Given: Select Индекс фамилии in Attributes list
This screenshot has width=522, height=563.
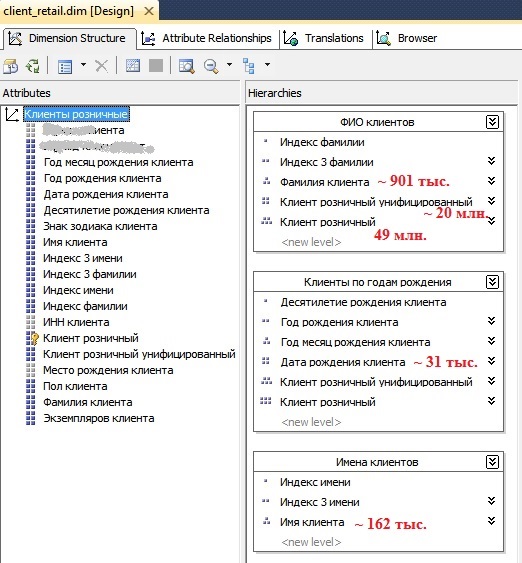Looking at the screenshot, I should click(85, 306).
